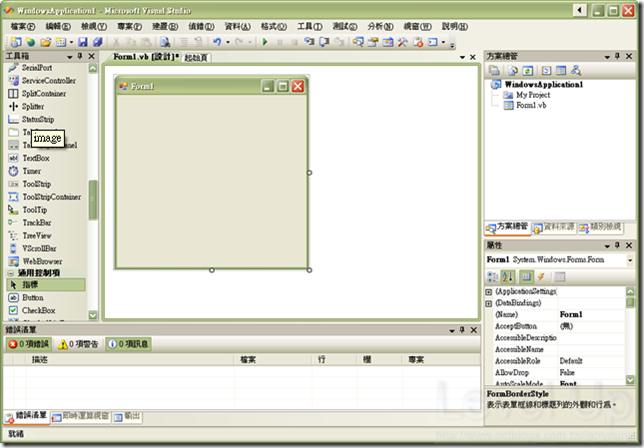The height and width of the screenshot is (448, 644).
Task: Click the Step Over debug icon
Action: pyautogui.click(x=324, y=42)
